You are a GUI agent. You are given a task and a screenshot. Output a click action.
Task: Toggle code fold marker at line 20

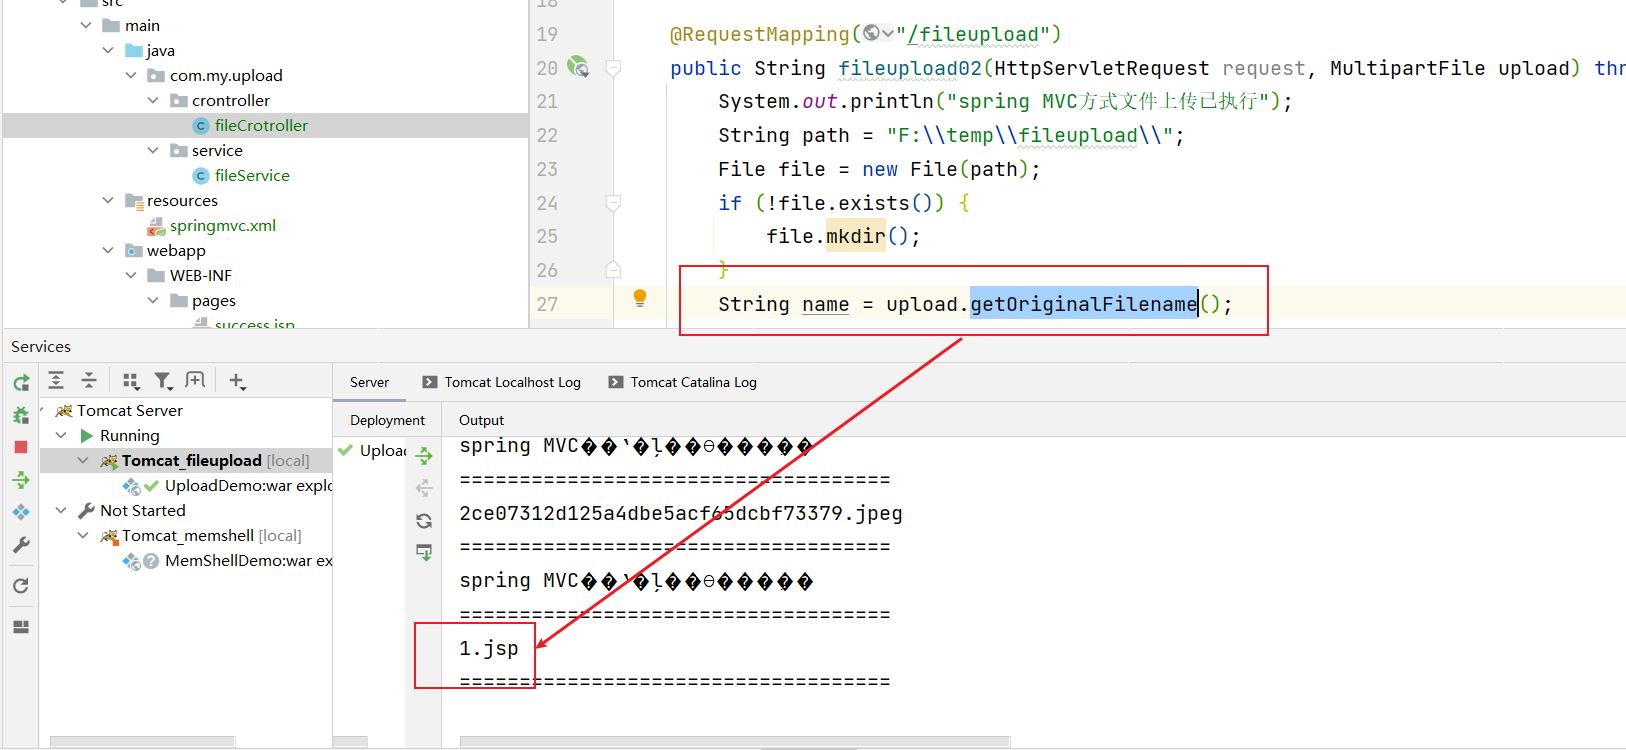click(x=614, y=68)
